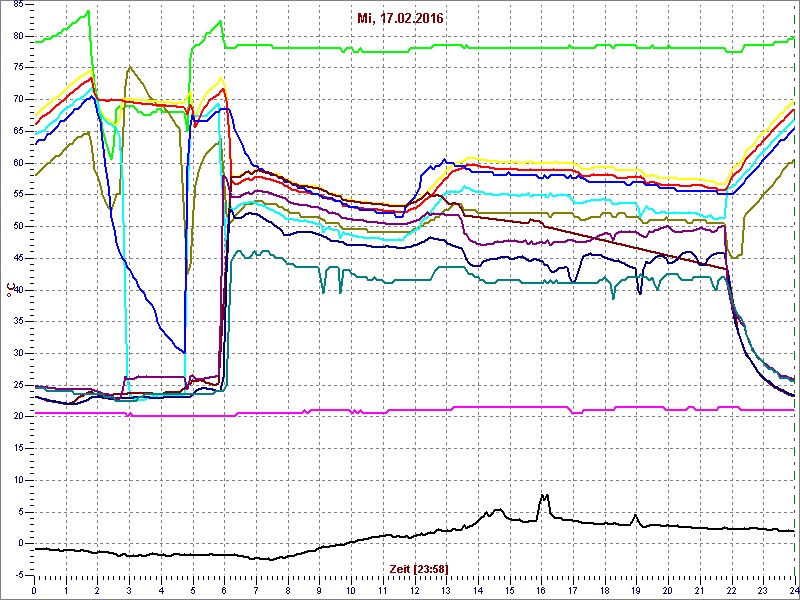Pick the 20 tick on the vertical temperature axis
This screenshot has width=800, height=600.
click(17, 417)
